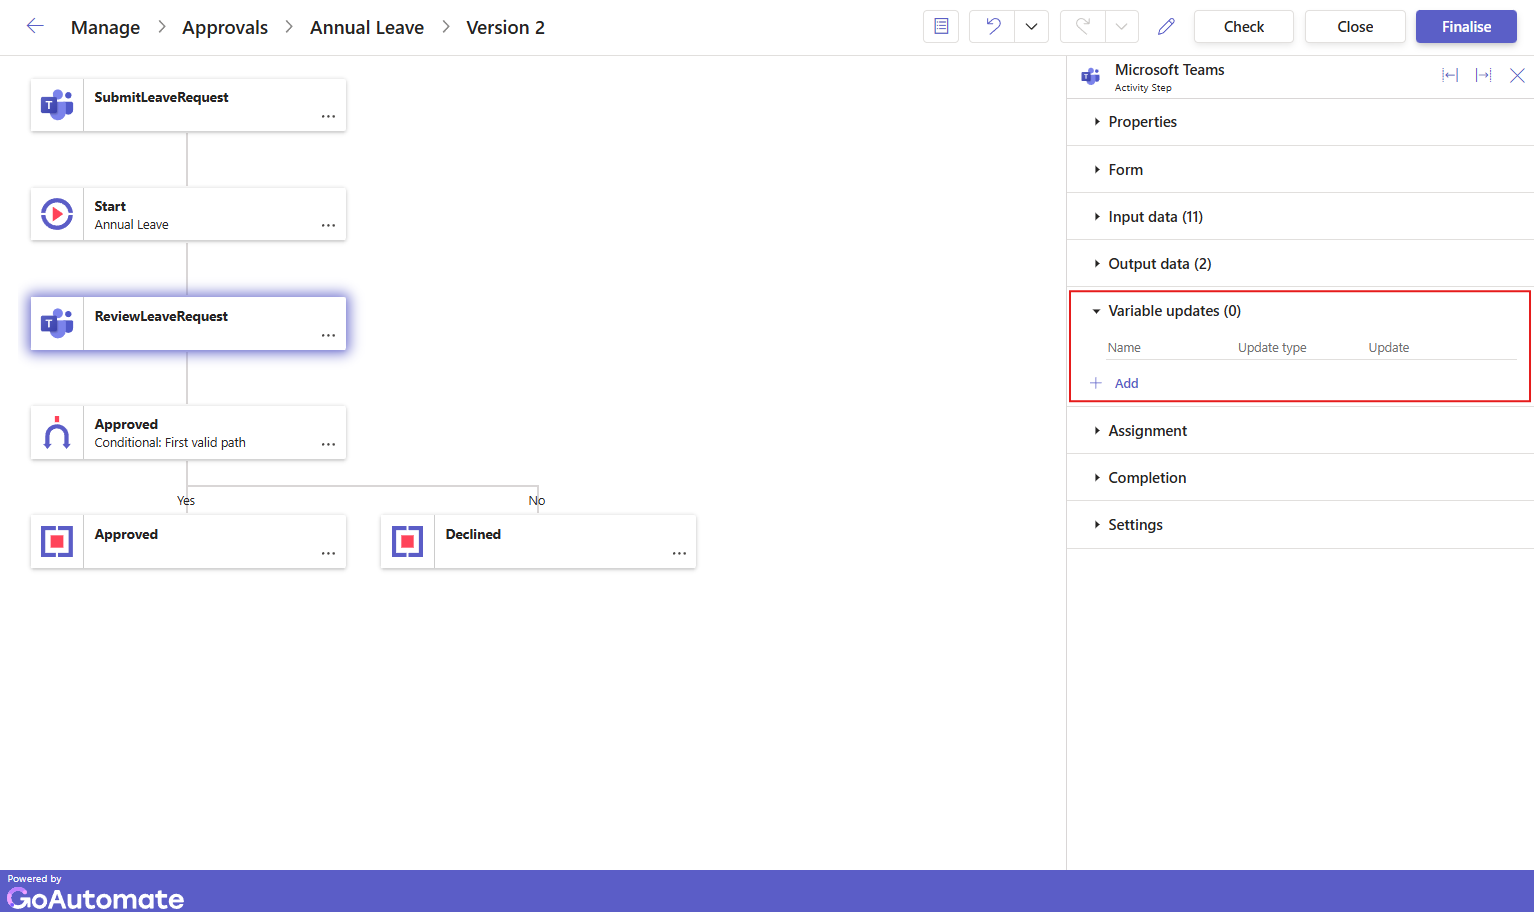The width and height of the screenshot is (1534, 912).
Task: Click the Finalise button
Action: coord(1466,27)
